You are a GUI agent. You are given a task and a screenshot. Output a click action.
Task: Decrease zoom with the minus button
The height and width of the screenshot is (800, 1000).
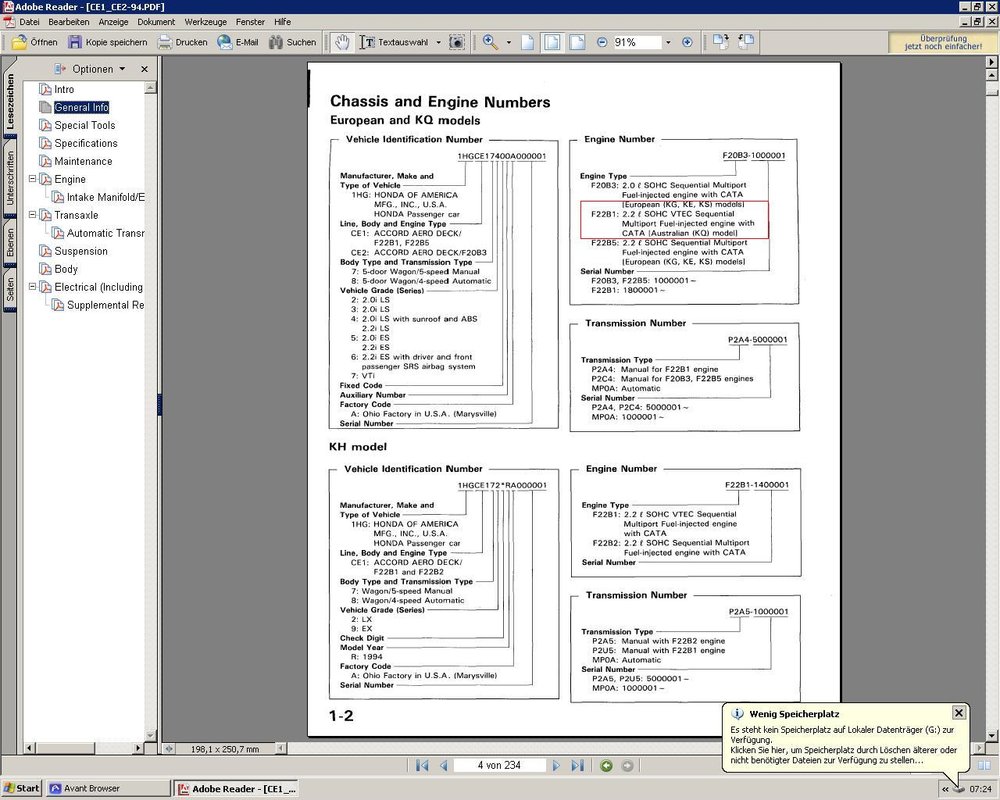pyautogui.click(x=602, y=42)
